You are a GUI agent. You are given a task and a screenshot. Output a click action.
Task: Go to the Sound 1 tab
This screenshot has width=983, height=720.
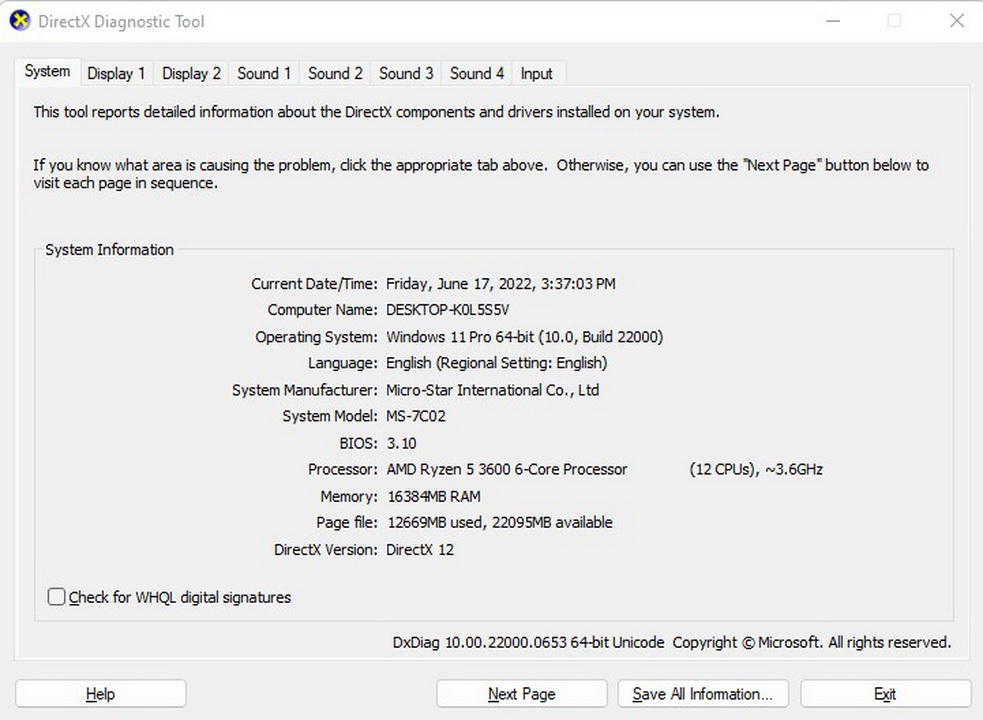tap(264, 73)
